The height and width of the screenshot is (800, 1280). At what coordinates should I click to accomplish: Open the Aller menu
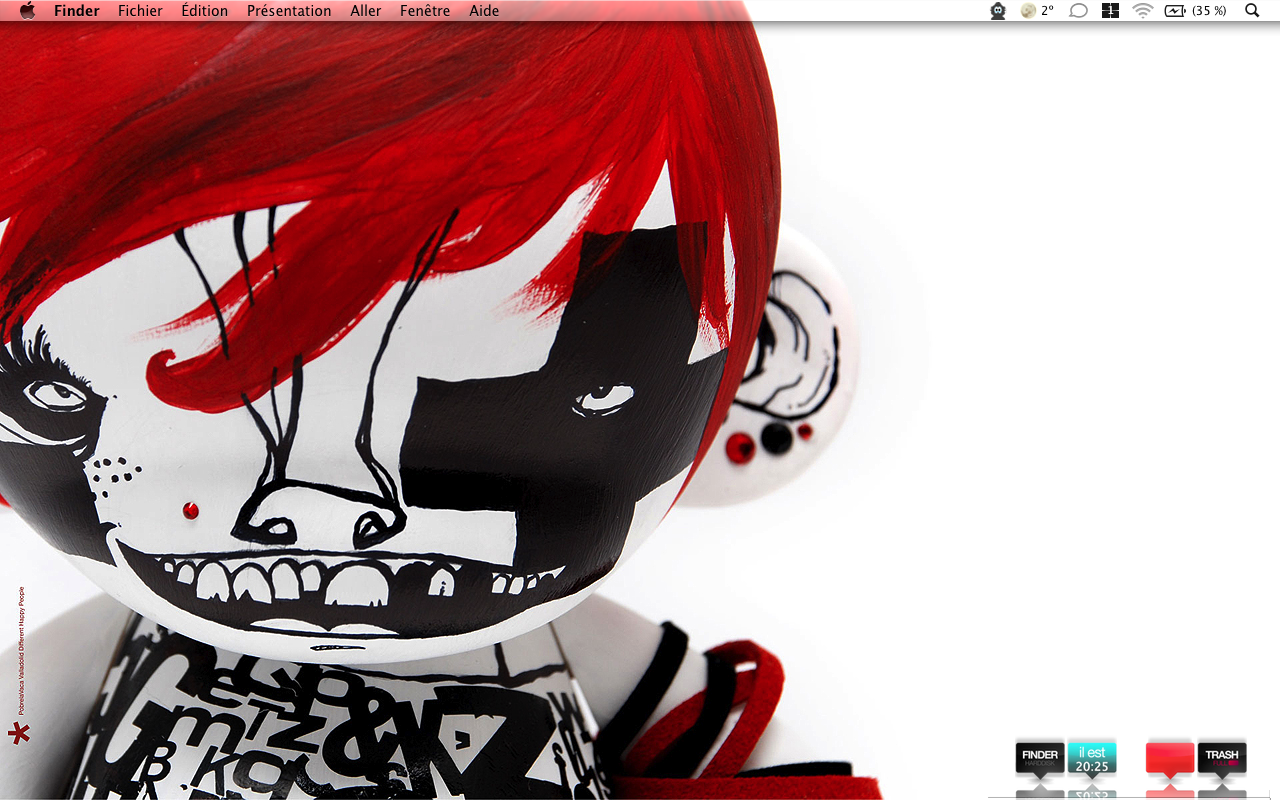[365, 11]
